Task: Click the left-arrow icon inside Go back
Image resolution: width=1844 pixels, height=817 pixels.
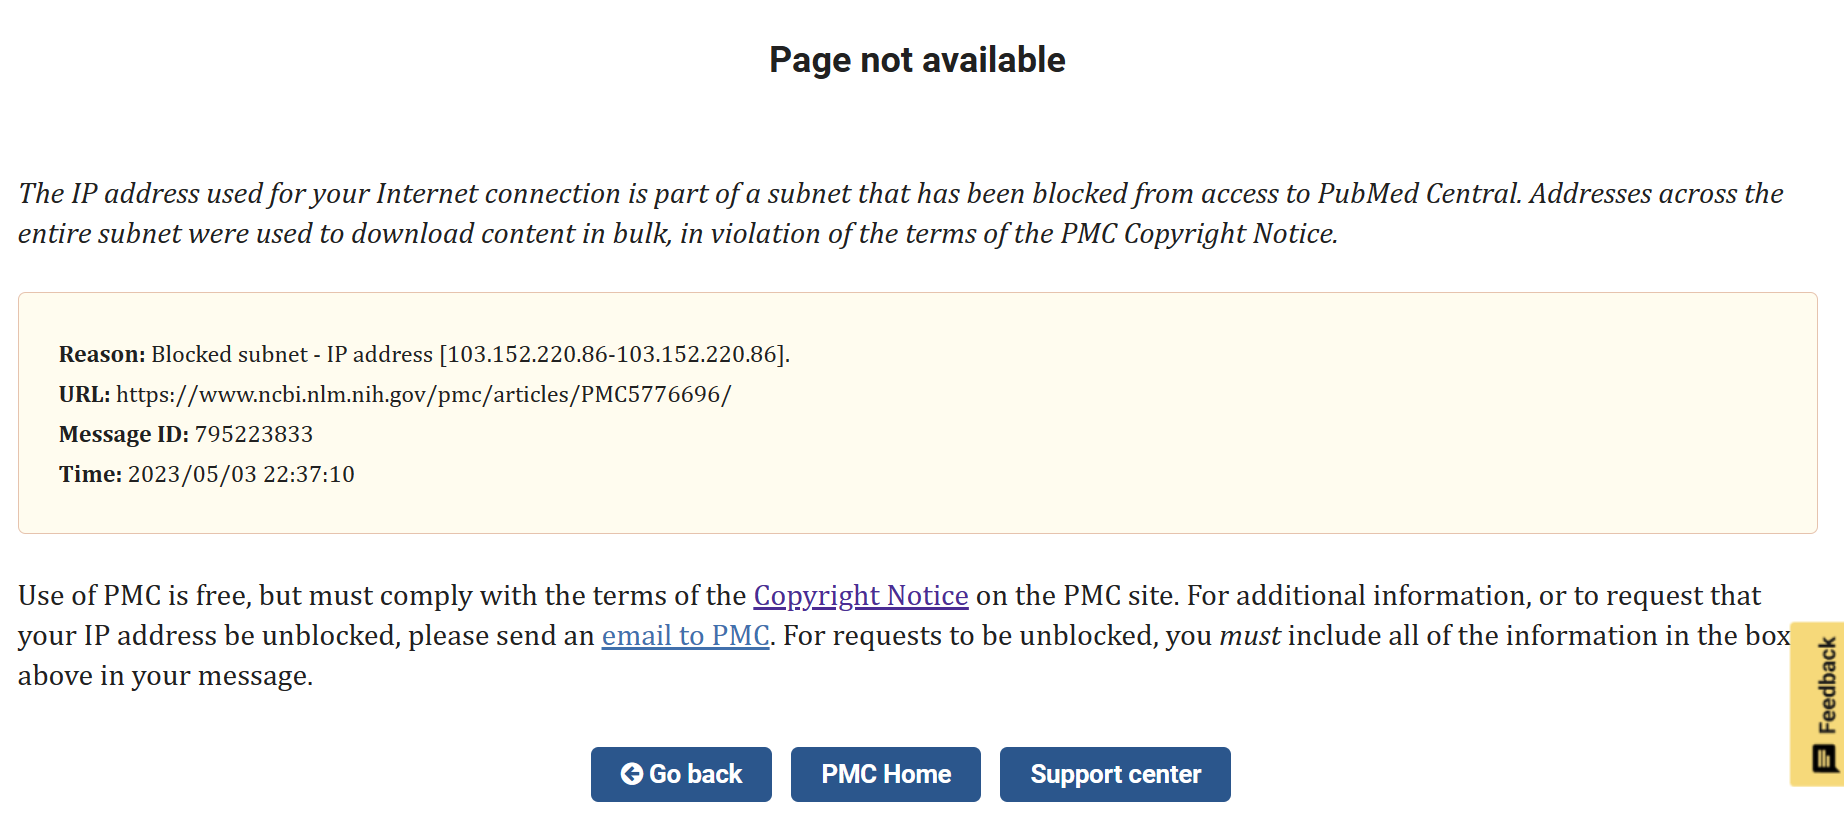Action: point(632,774)
